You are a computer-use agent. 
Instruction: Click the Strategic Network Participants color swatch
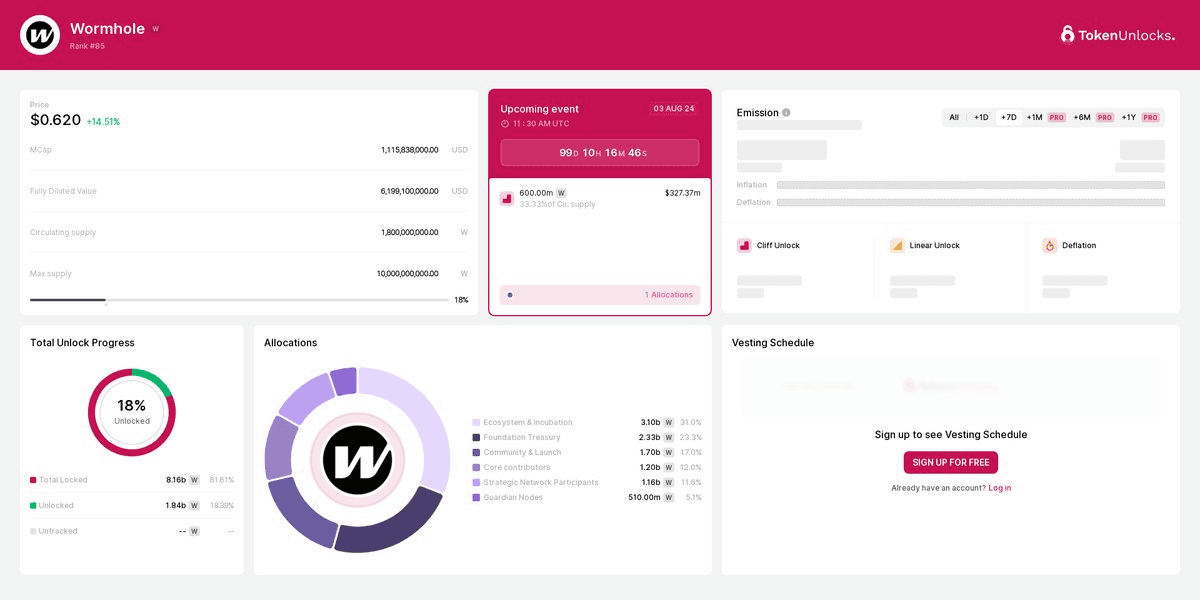pos(476,483)
